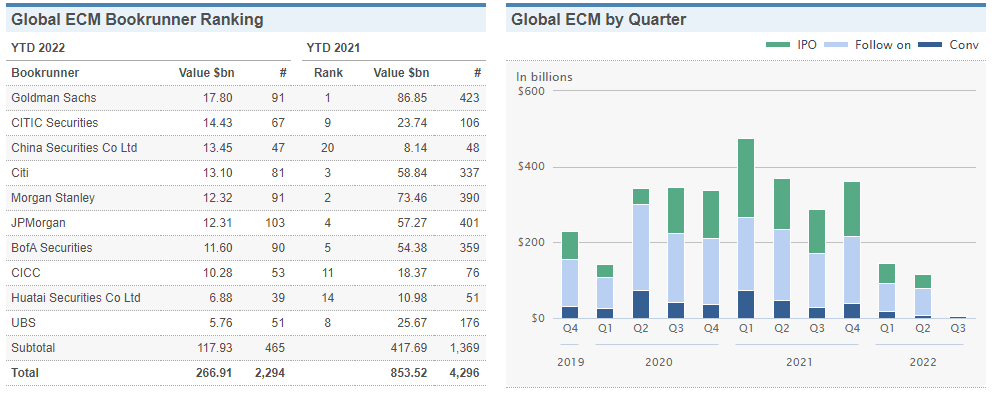Click the Total 2021 value 853.52
This screenshot has height=397, width=995.
point(409,373)
